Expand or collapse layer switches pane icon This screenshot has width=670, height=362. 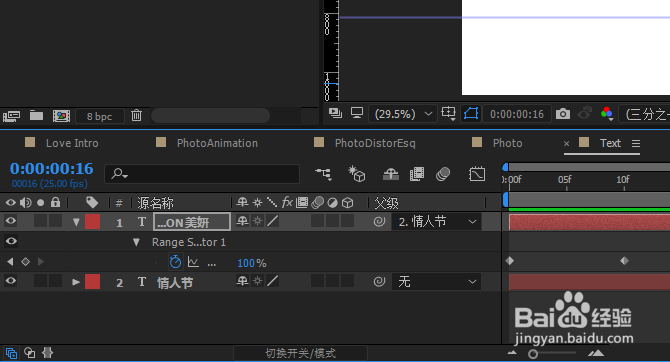pos(11,353)
